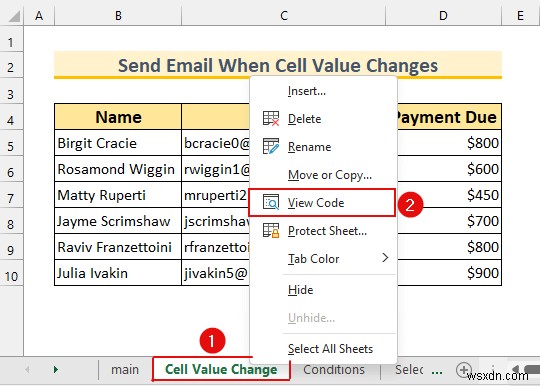Image resolution: width=540 pixels, height=386 pixels.
Task: Click the rwiggin1@ email cell
Action: pyautogui.click(x=216, y=169)
